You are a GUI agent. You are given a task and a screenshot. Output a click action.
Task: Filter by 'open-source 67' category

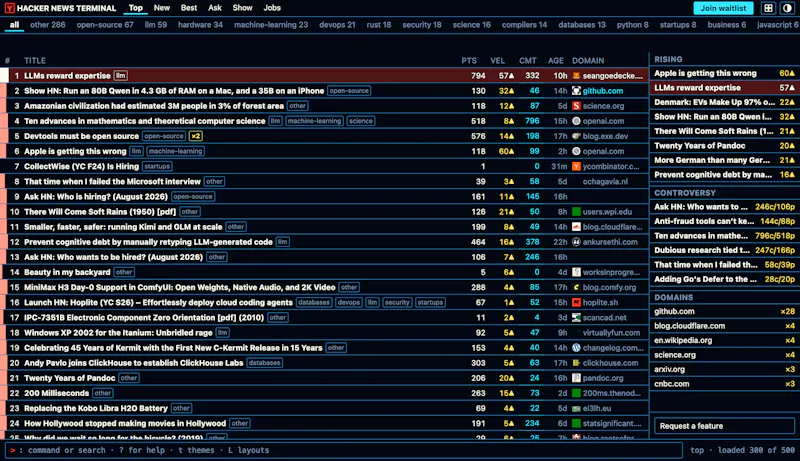(105, 24)
